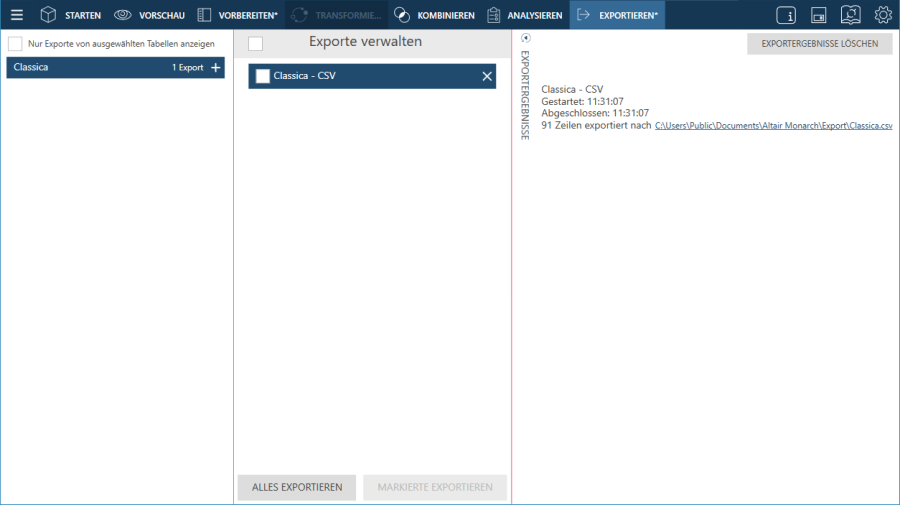Image resolution: width=900 pixels, height=505 pixels.
Task: Add a new export for Classica table
Action: 215,68
